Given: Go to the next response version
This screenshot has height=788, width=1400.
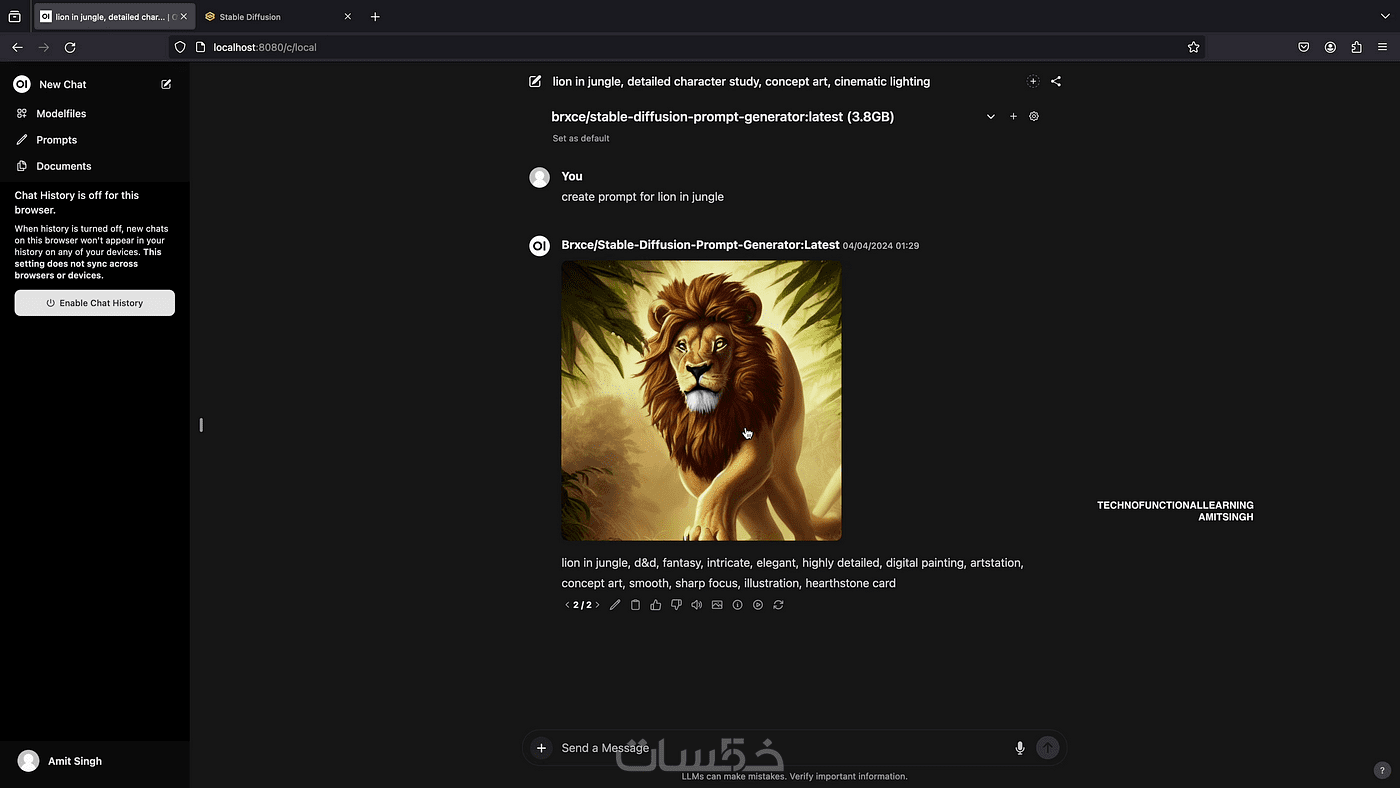Looking at the screenshot, I should click(x=597, y=605).
